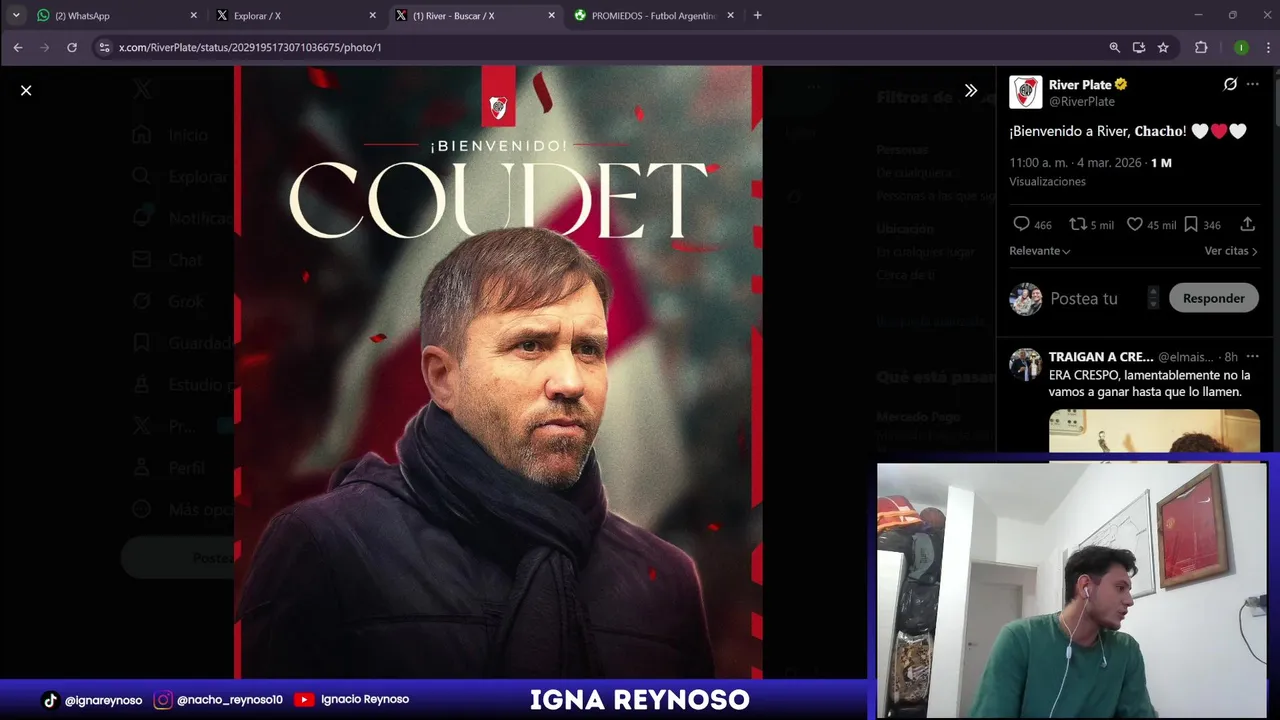Close the WhatsApp tab

click(194, 15)
